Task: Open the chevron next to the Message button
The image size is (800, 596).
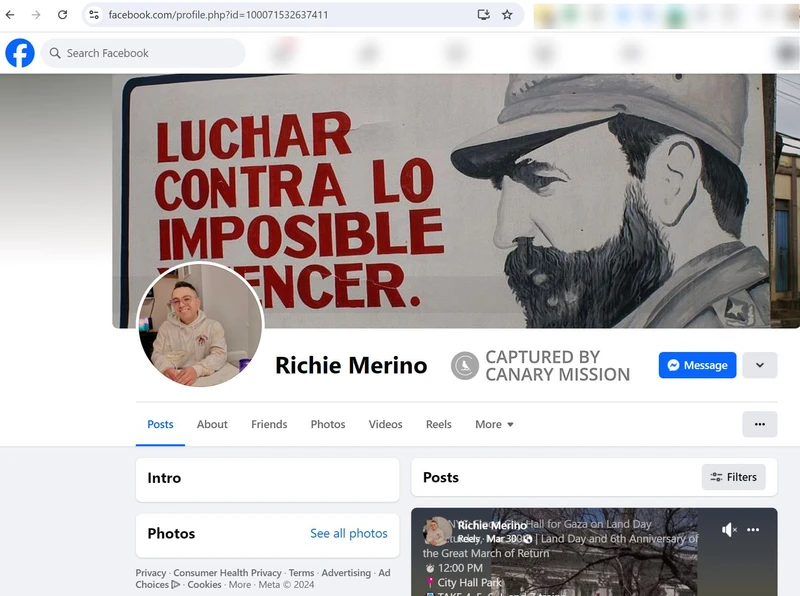Action: tap(759, 365)
